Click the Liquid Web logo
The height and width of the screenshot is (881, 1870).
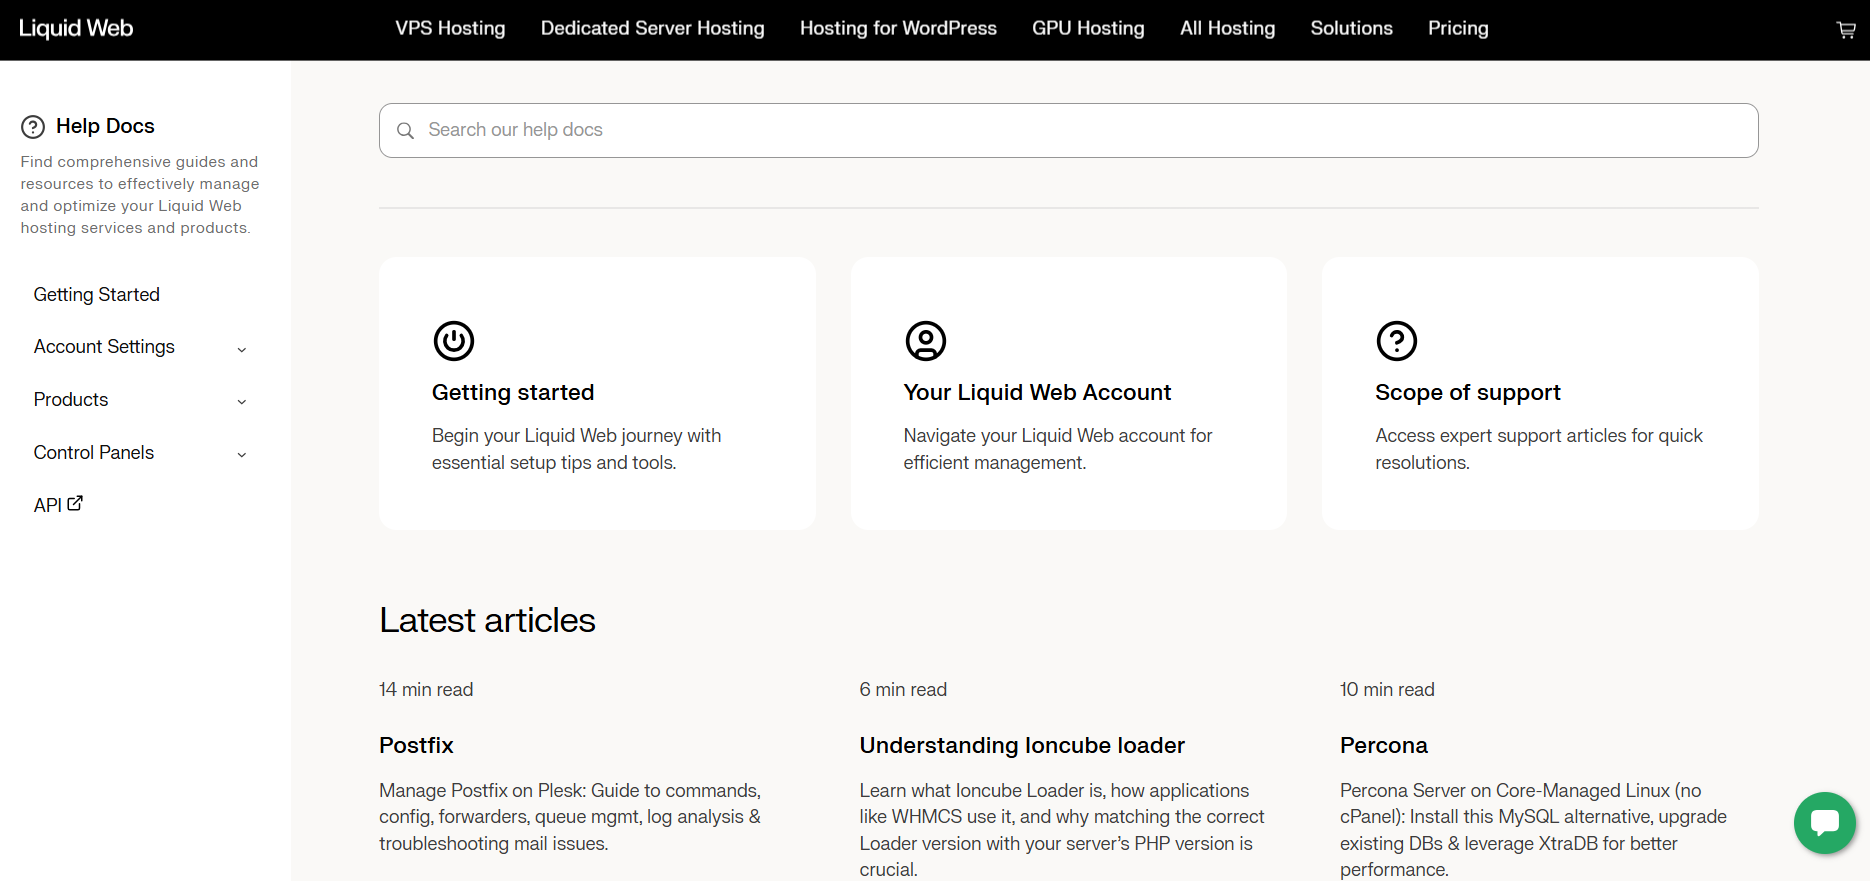76,28
